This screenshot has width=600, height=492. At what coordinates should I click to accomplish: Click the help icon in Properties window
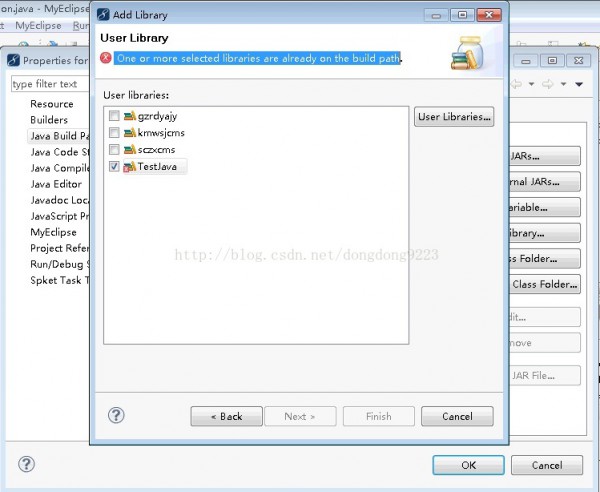coord(26,464)
